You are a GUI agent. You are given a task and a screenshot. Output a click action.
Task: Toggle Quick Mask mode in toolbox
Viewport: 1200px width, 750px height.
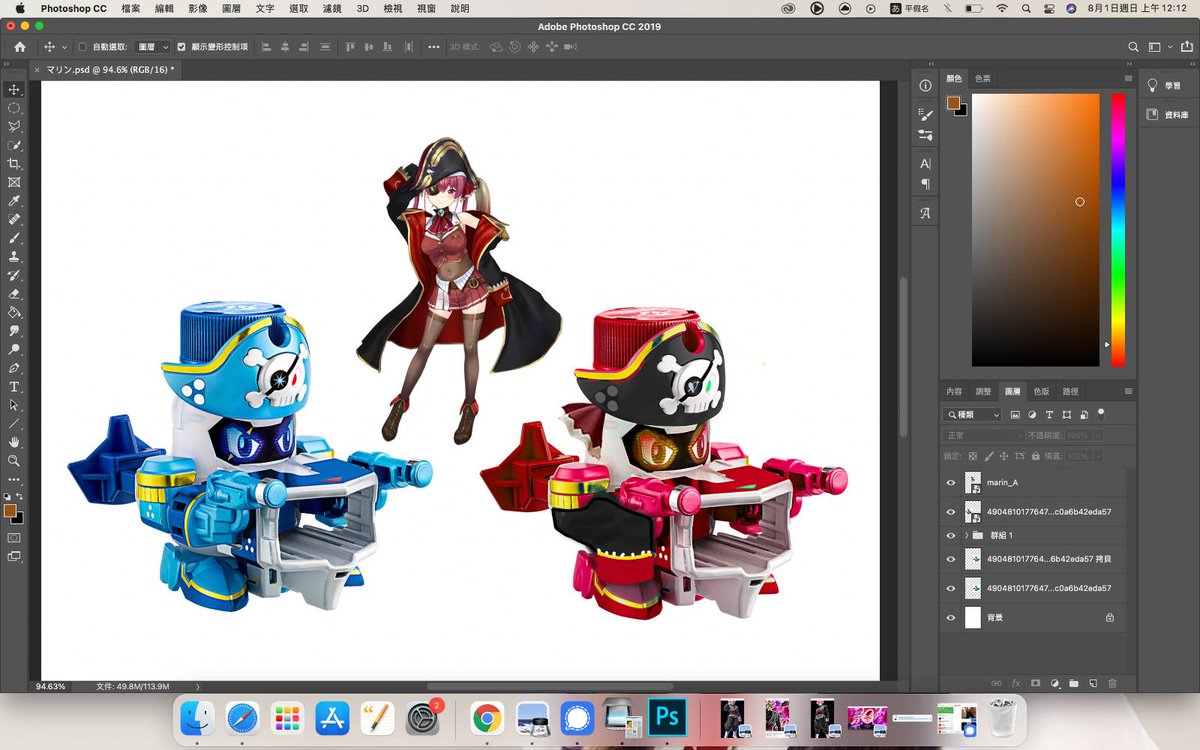coord(14,537)
